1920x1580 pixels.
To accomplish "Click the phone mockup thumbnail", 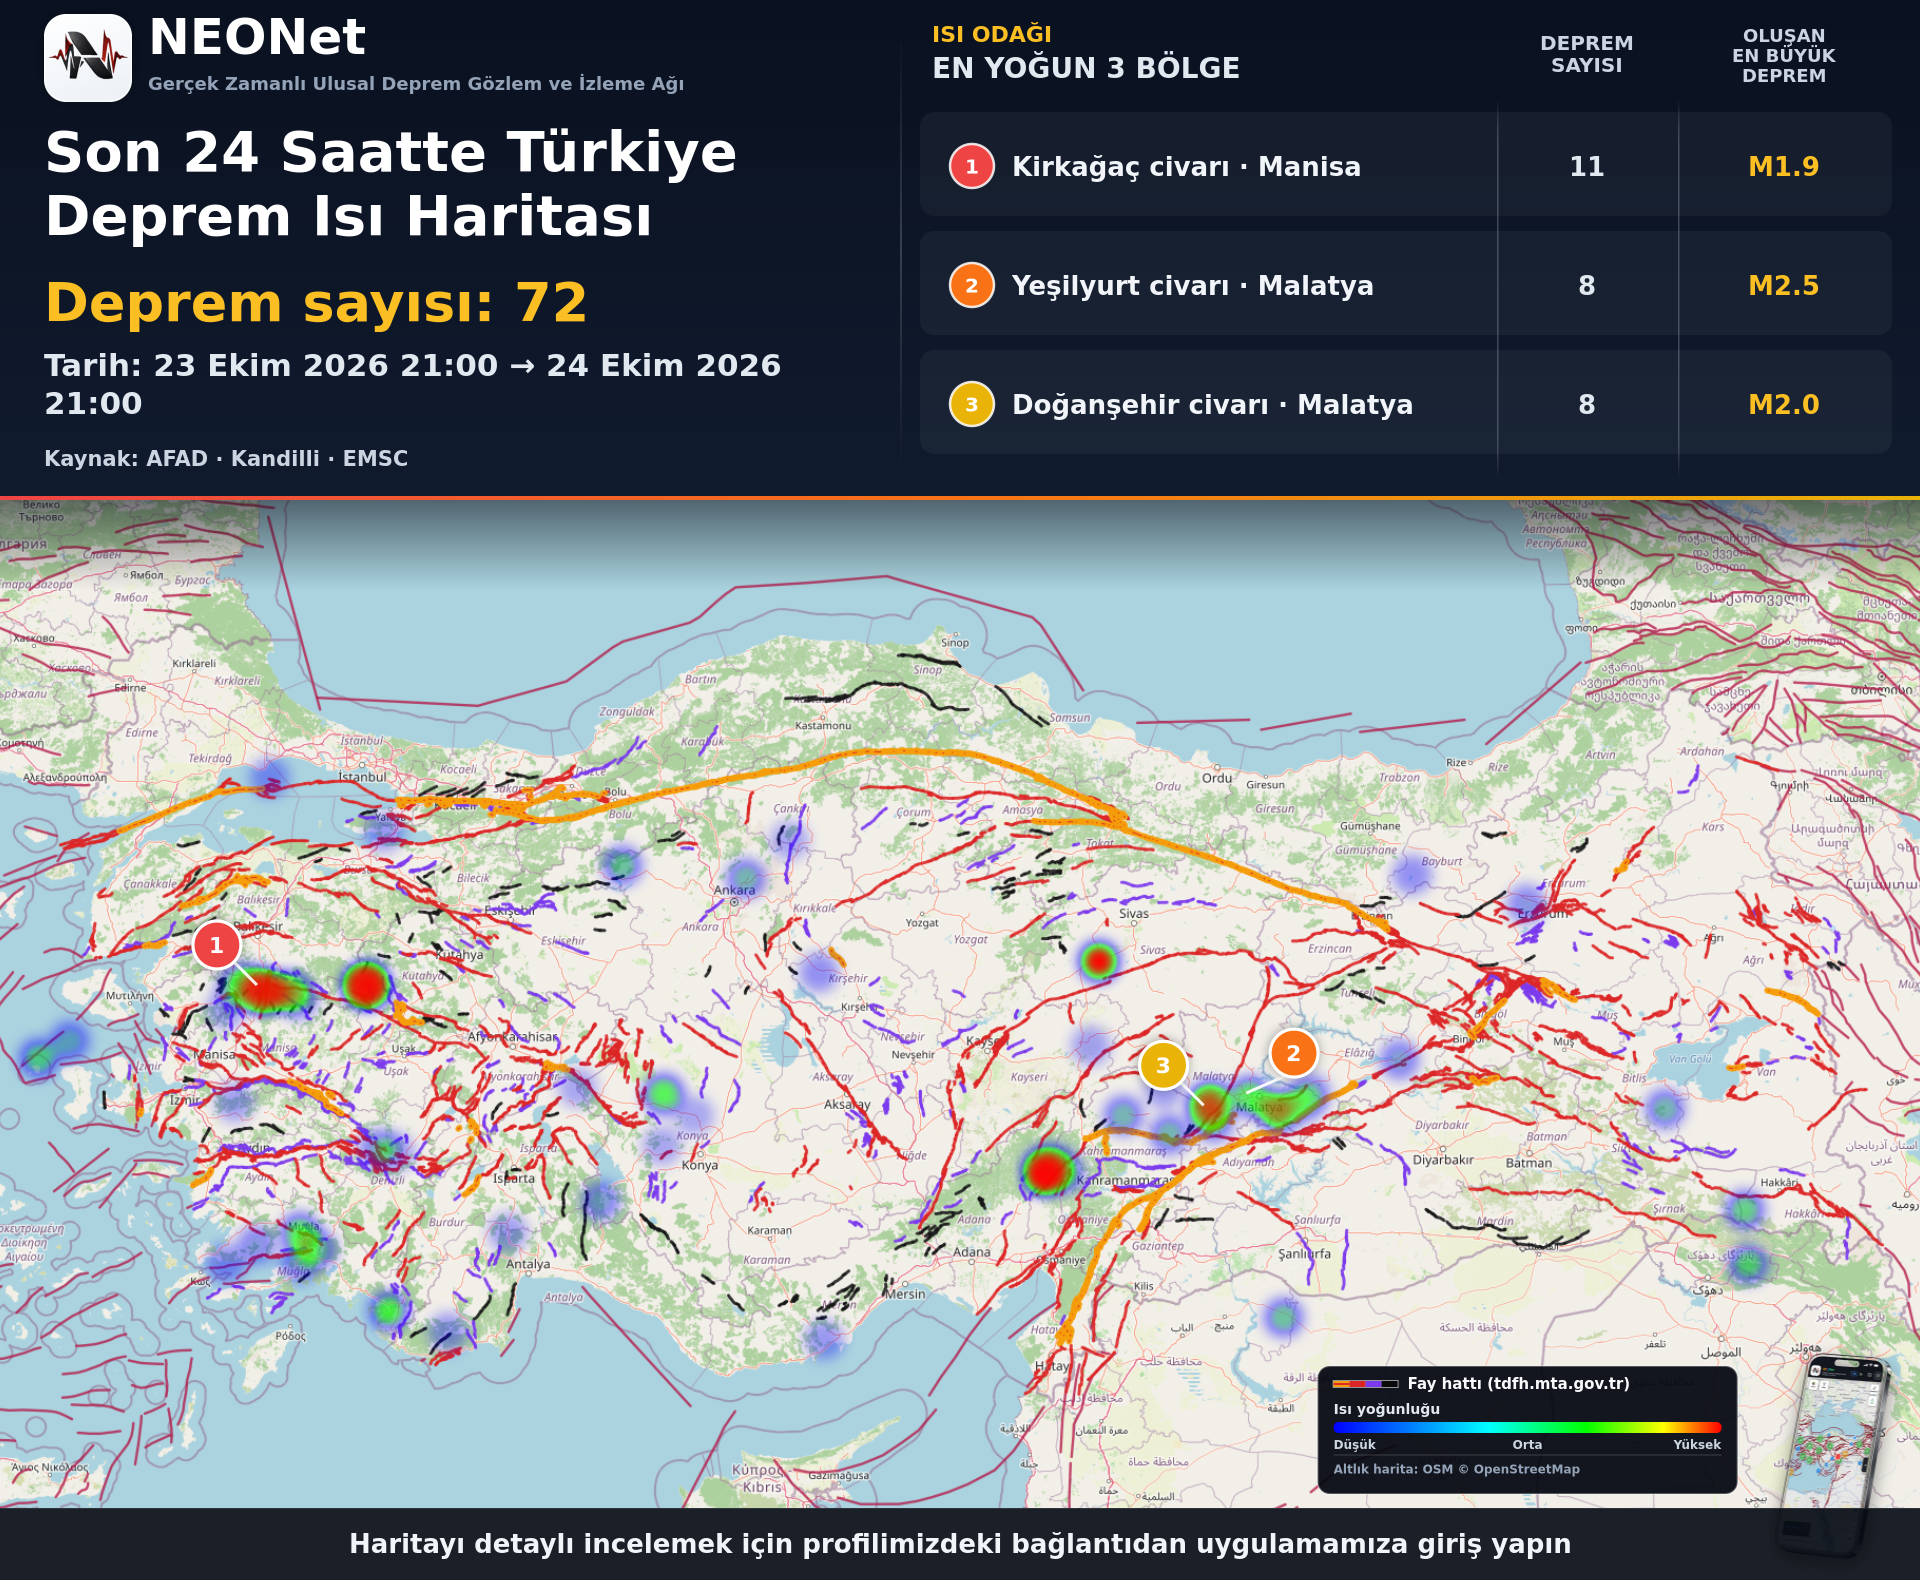I will click(1832, 1455).
